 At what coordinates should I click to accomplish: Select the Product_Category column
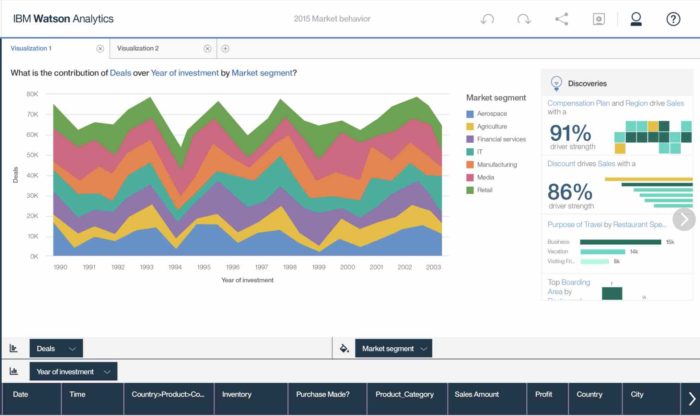[x=407, y=399]
